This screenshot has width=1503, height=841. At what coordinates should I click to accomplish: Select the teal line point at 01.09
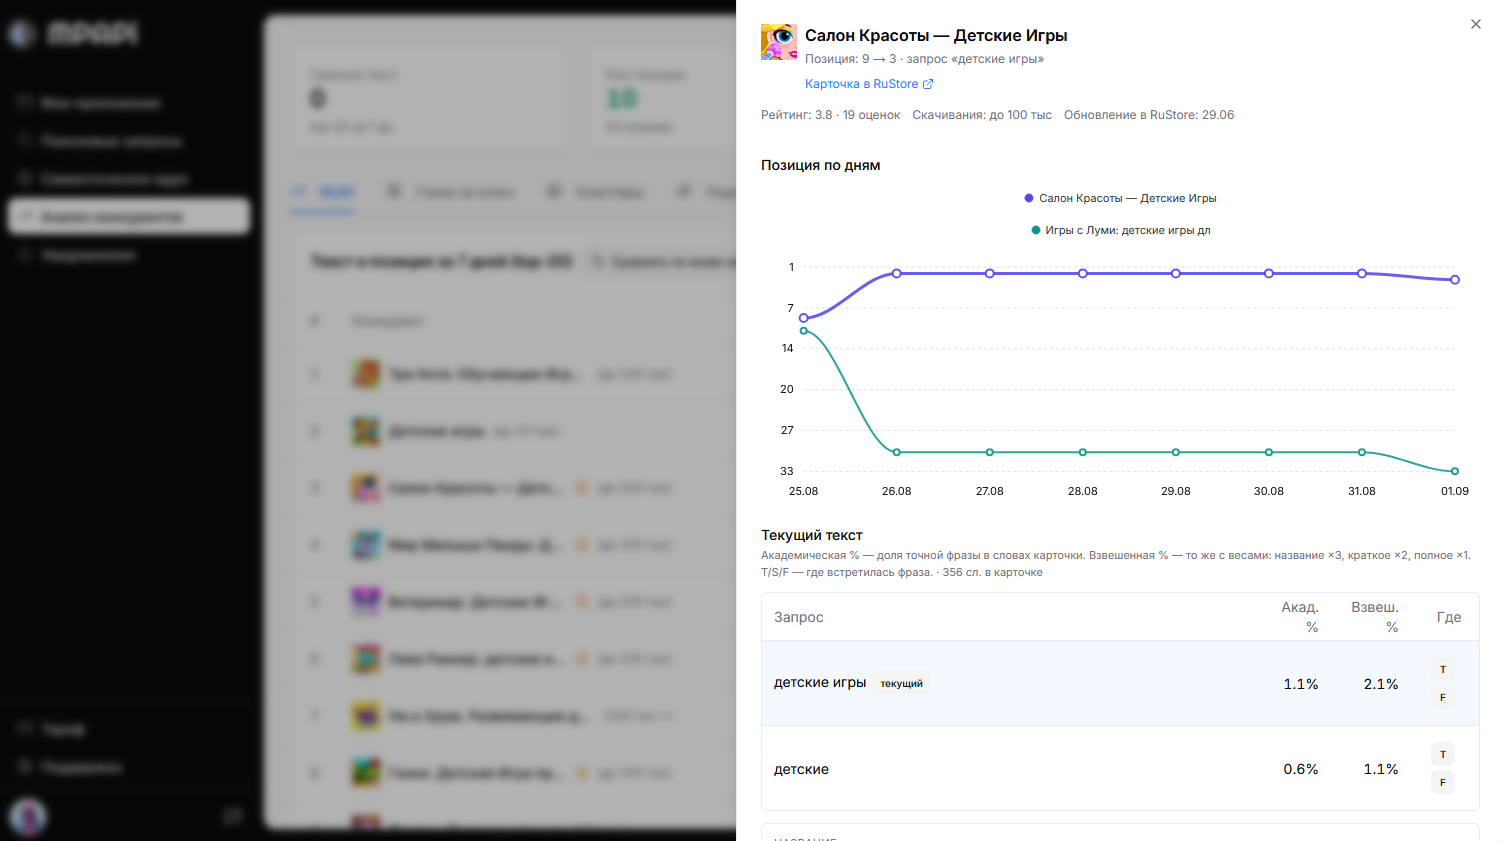[1455, 471]
